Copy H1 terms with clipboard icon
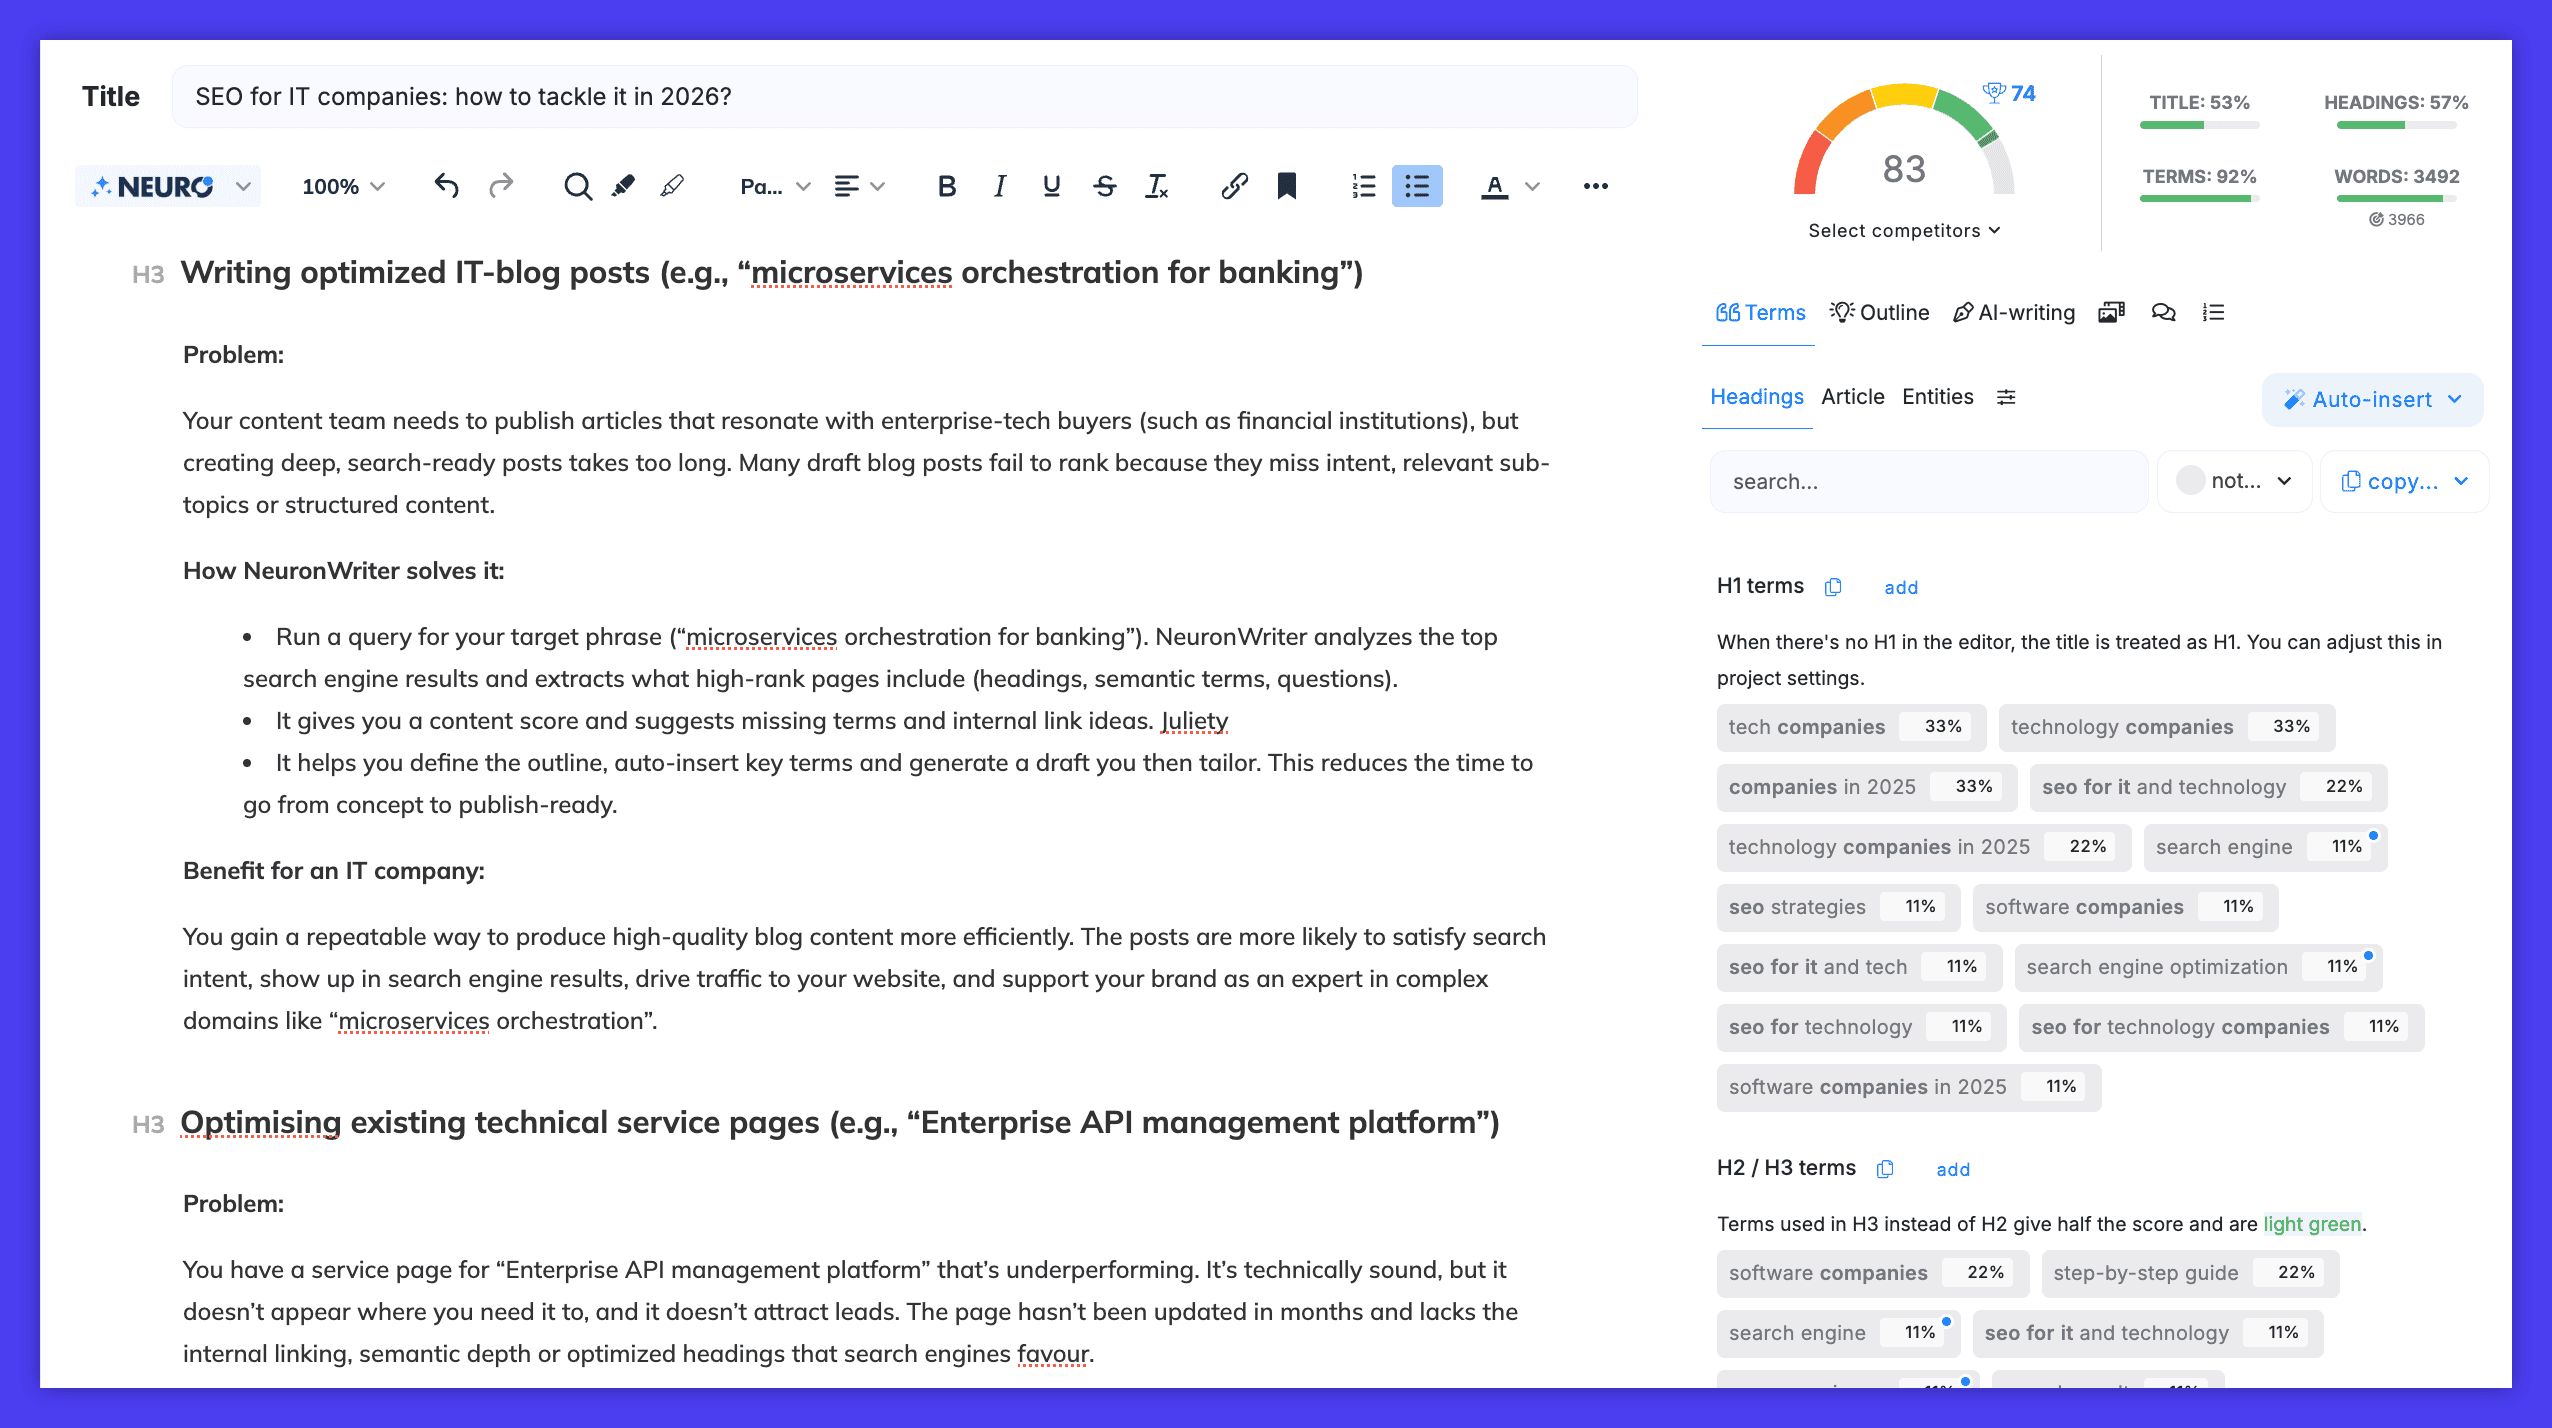 coord(1833,587)
